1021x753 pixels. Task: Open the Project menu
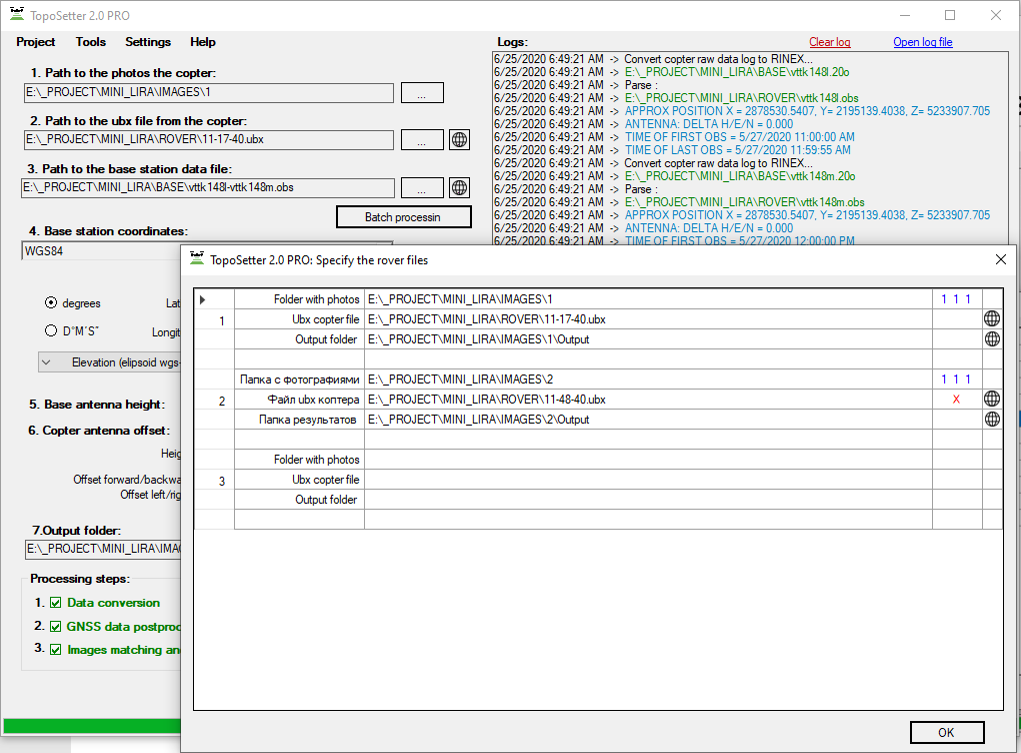click(36, 42)
